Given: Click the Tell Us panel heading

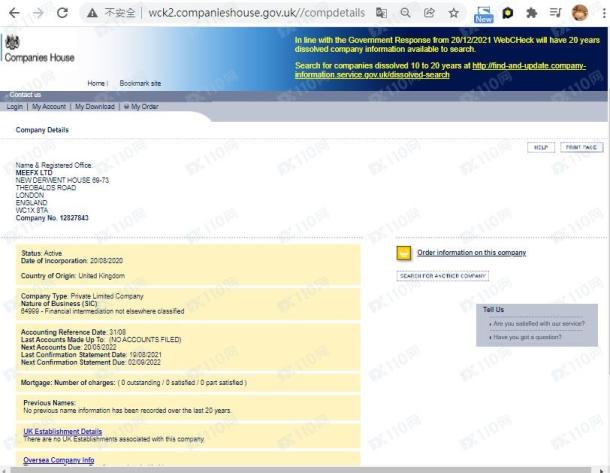Looking at the screenshot, I should pos(493,310).
